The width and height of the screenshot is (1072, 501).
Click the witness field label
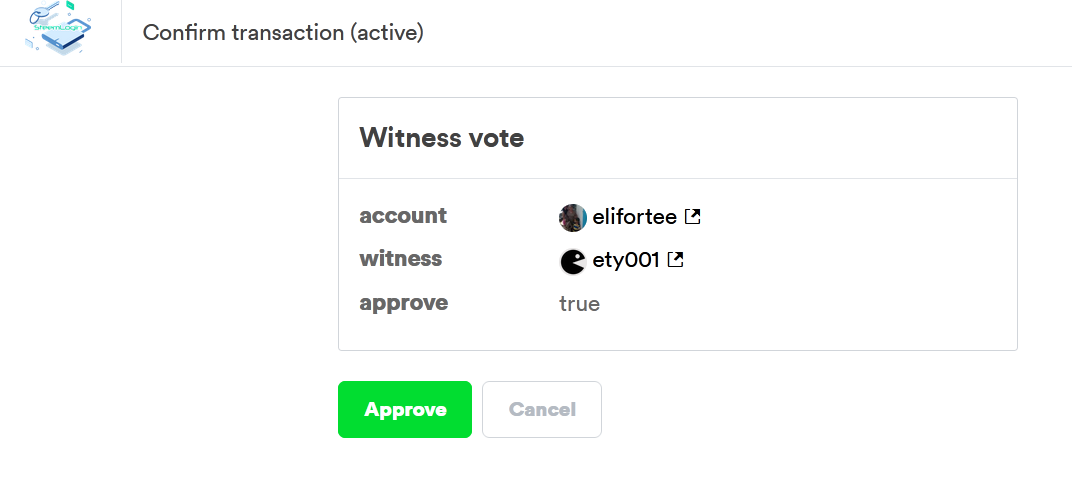click(400, 259)
